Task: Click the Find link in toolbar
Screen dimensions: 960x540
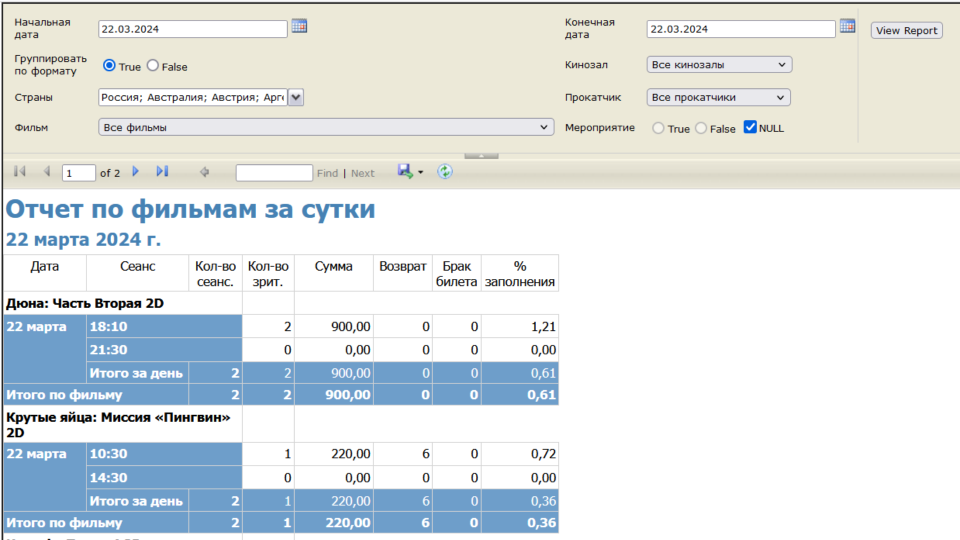Action: [327, 173]
